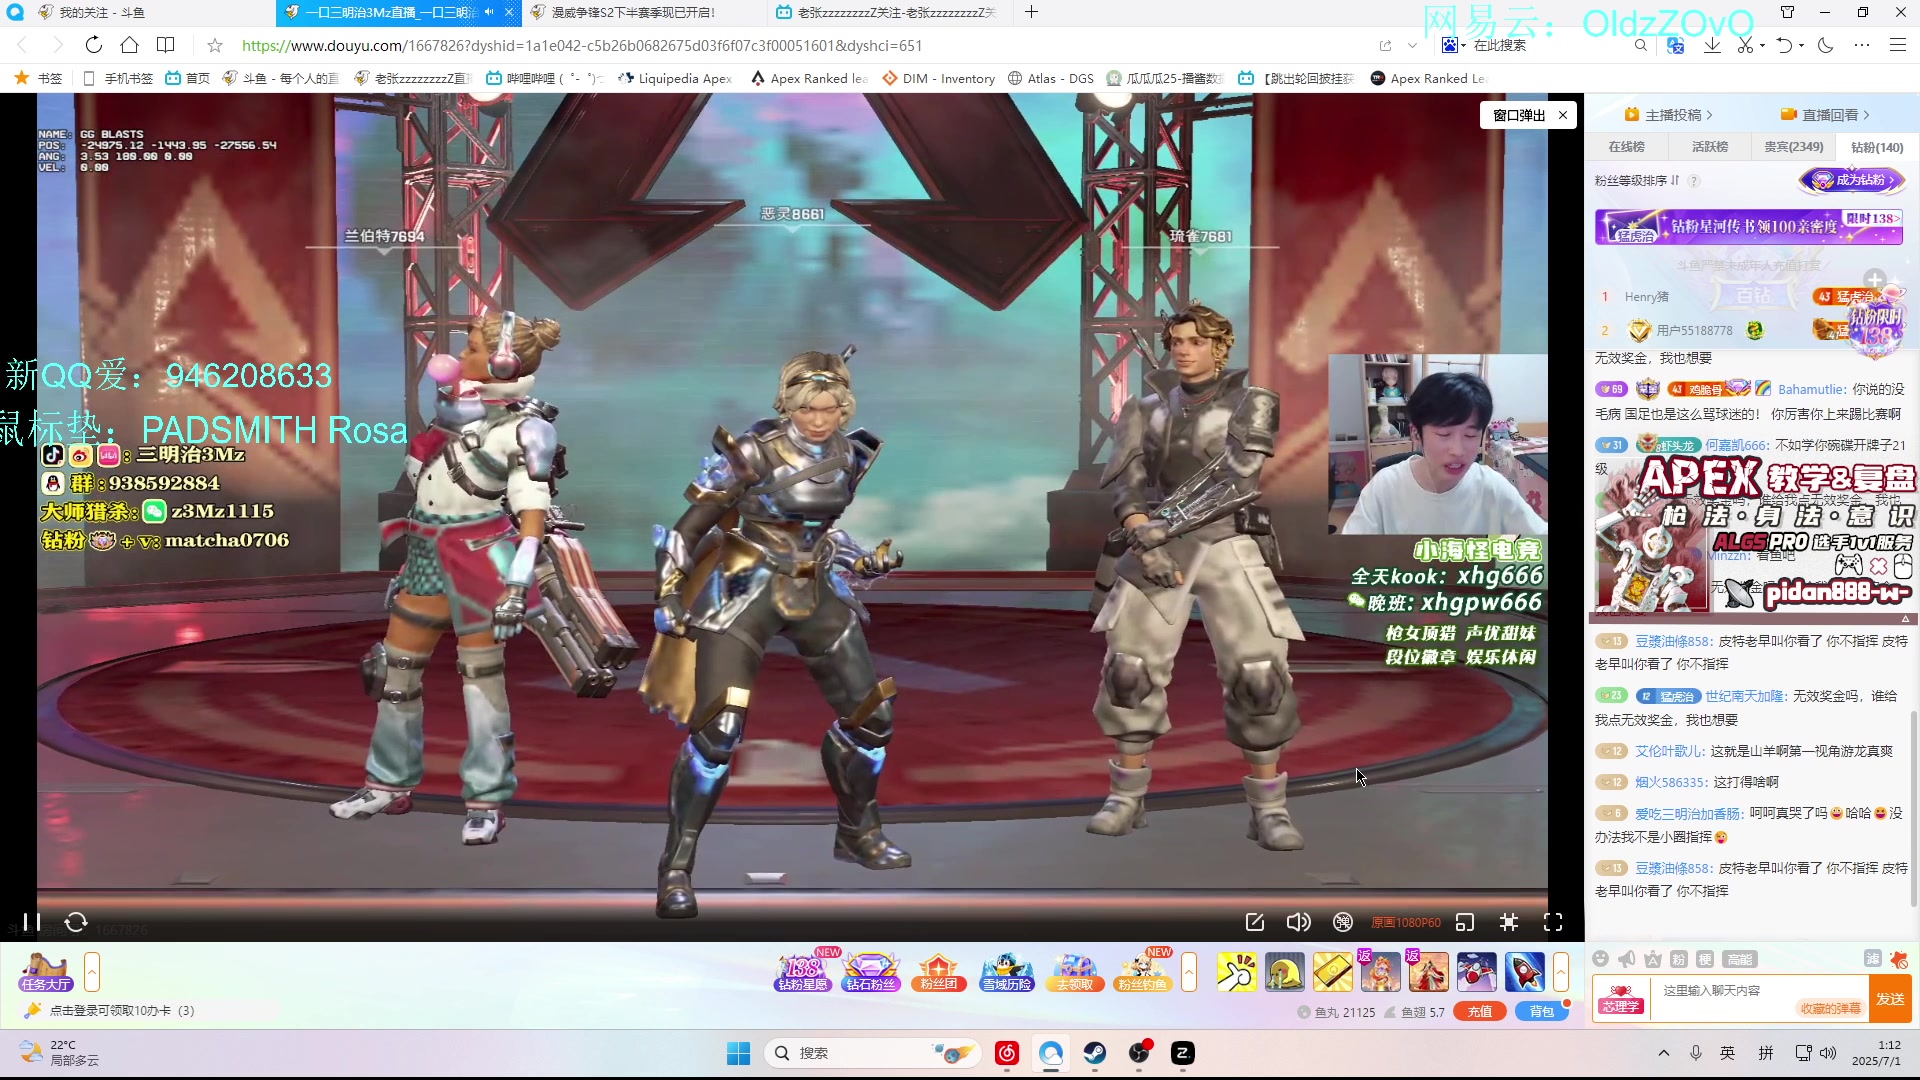Toggle picture-in-picture mini window mode
Viewport: 1920px width, 1080px height.
point(1465,922)
